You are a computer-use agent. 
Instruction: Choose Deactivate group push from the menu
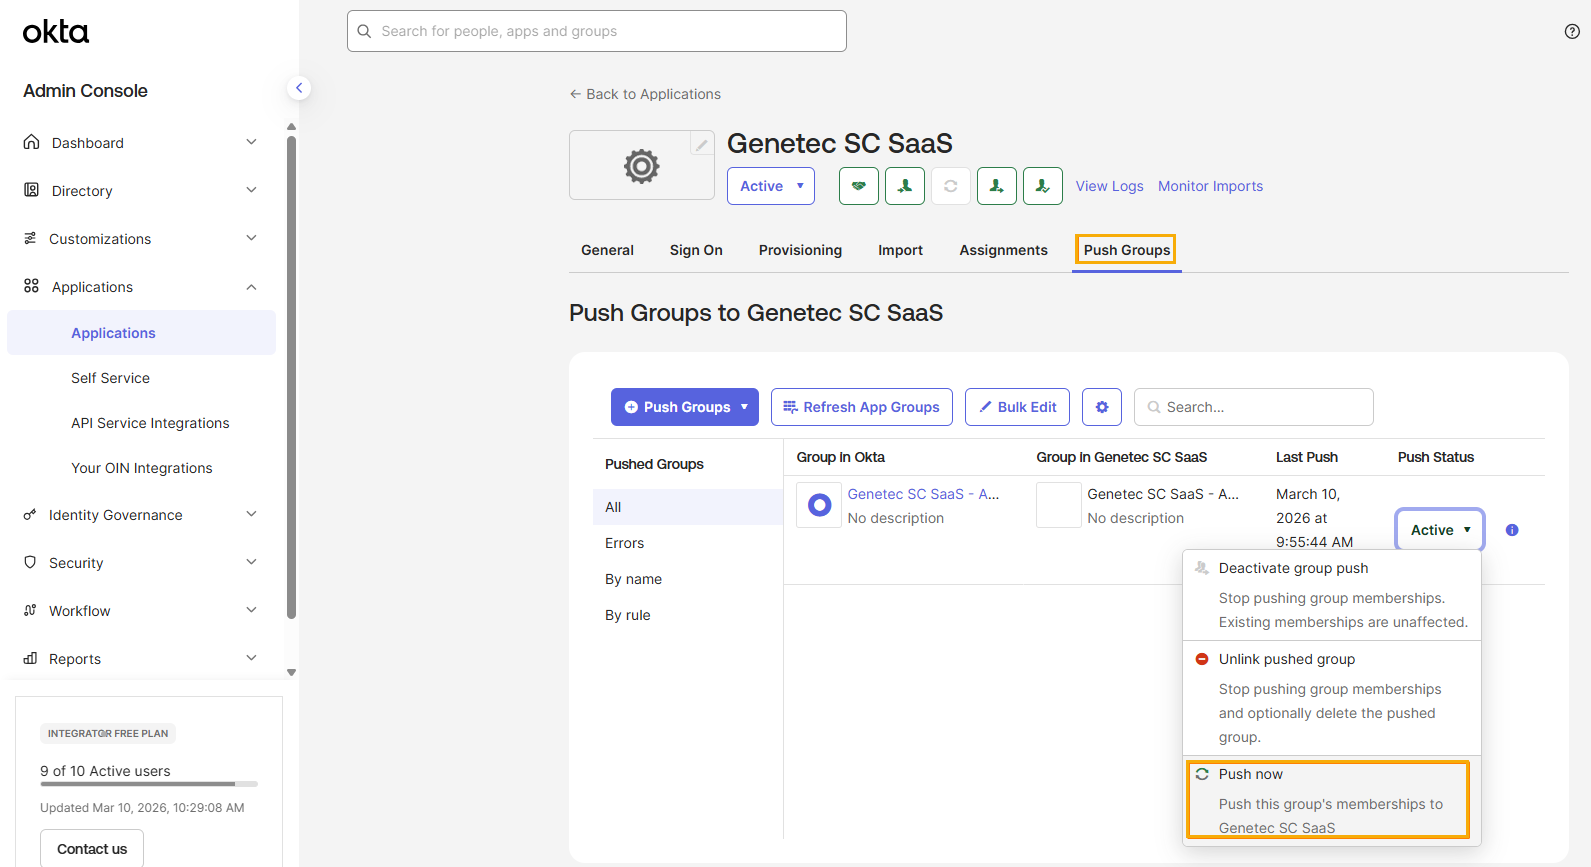click(x=1332, y=594)
